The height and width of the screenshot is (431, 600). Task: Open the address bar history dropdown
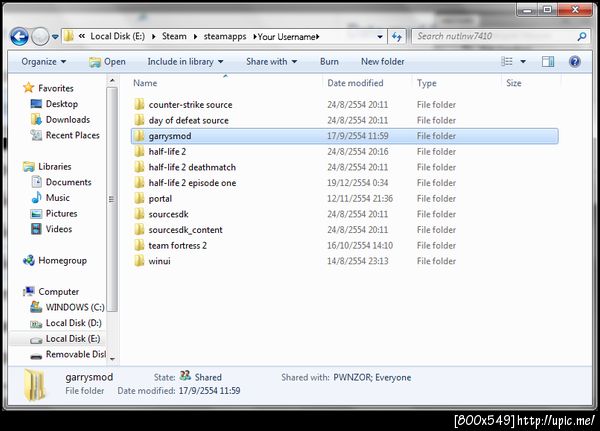[380, 37]
